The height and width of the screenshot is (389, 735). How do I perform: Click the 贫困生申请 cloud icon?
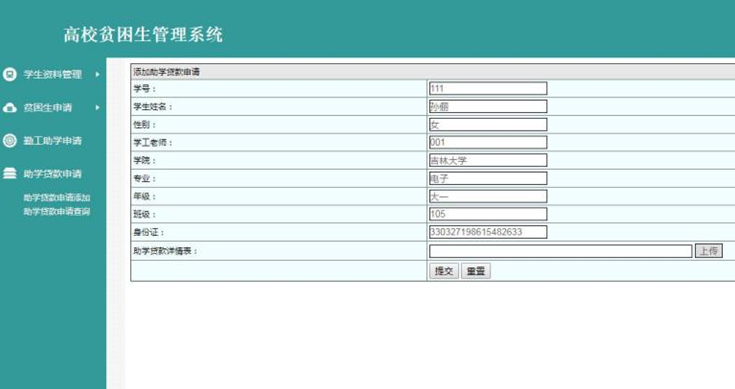click(x=9, y=108)
